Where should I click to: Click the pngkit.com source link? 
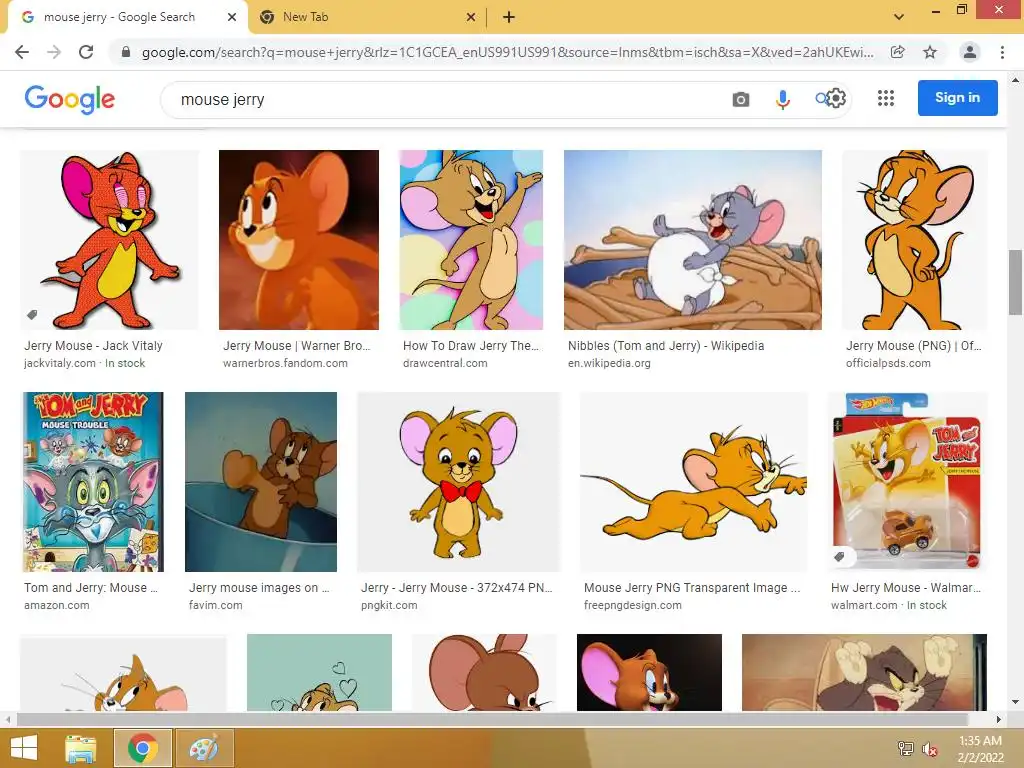tap(389, 605)
